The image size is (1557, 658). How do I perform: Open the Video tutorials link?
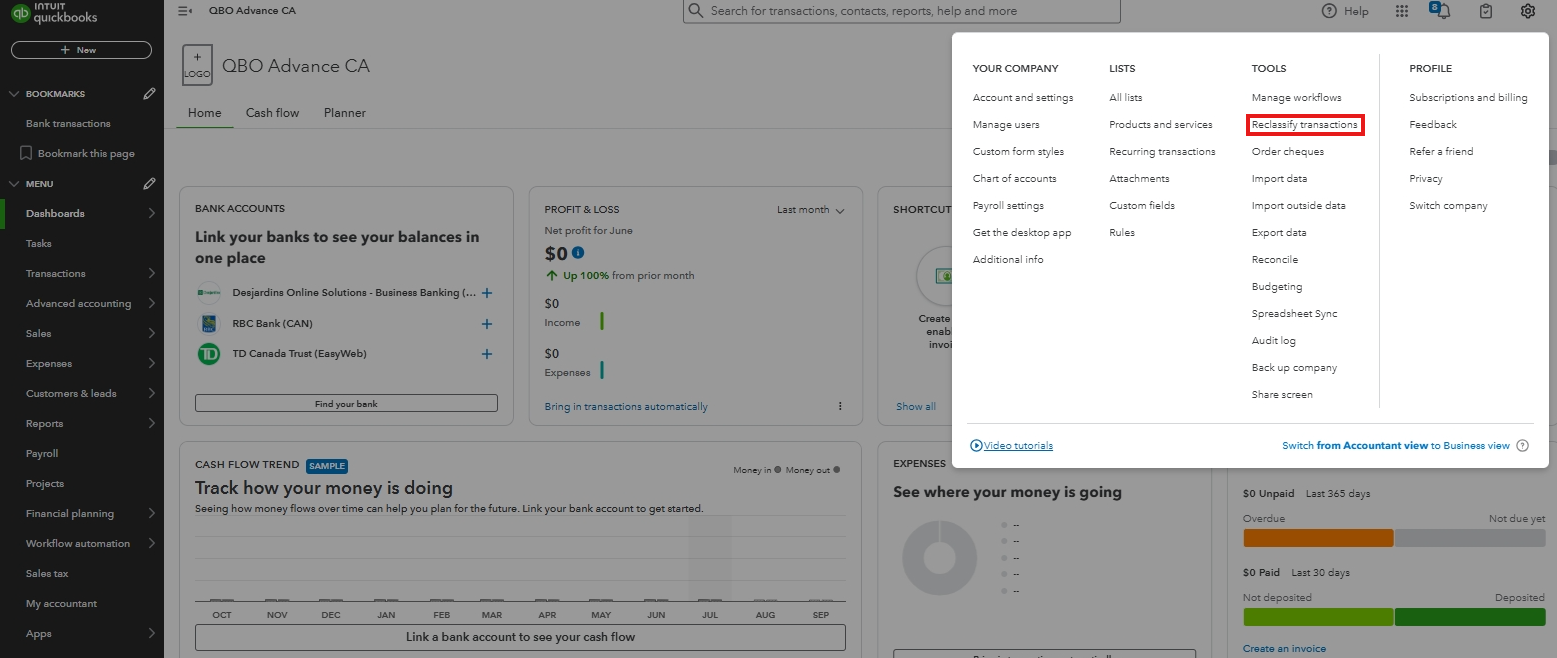[x=1018, y=446]
